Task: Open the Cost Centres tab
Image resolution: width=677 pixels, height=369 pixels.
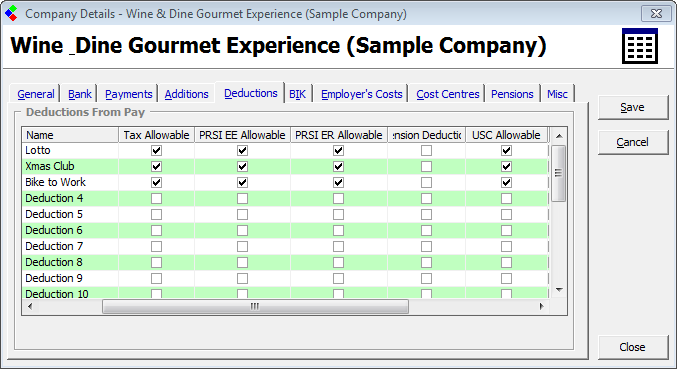Action: tap(448, 94)
